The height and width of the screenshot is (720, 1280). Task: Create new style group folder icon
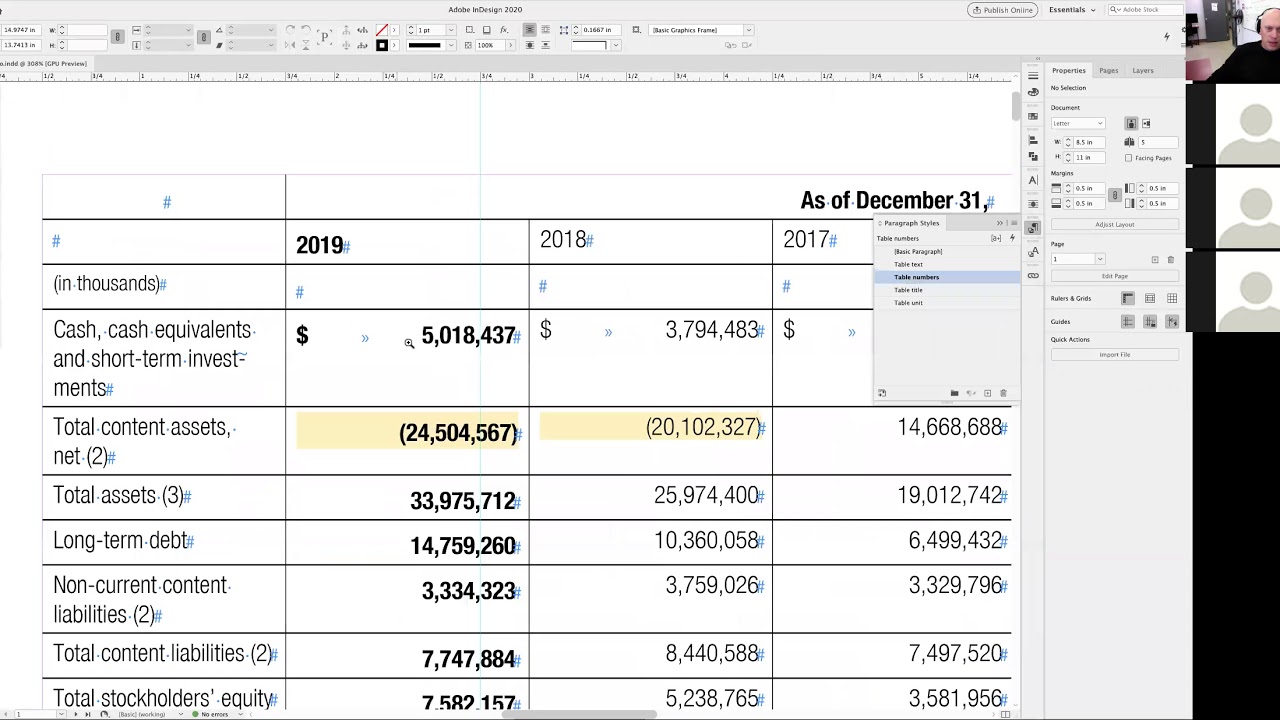click(x=954, y=393)
